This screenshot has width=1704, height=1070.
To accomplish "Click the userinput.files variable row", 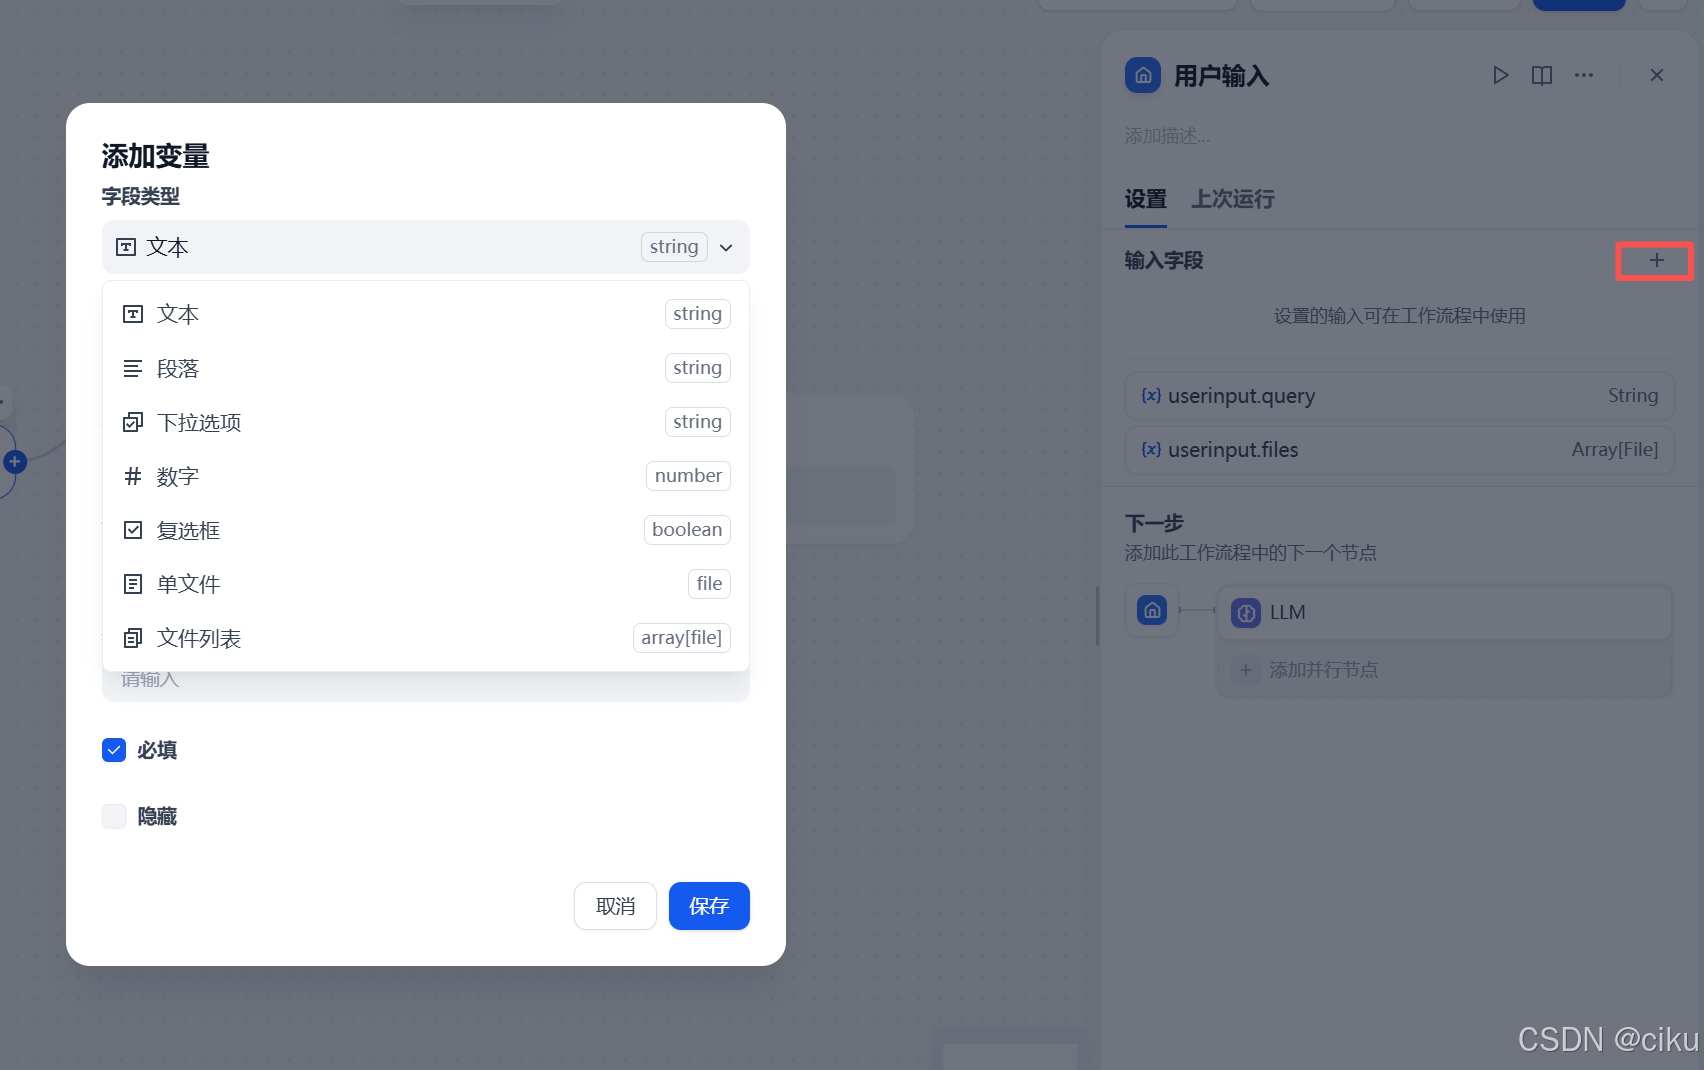I will click(1400, 450).
